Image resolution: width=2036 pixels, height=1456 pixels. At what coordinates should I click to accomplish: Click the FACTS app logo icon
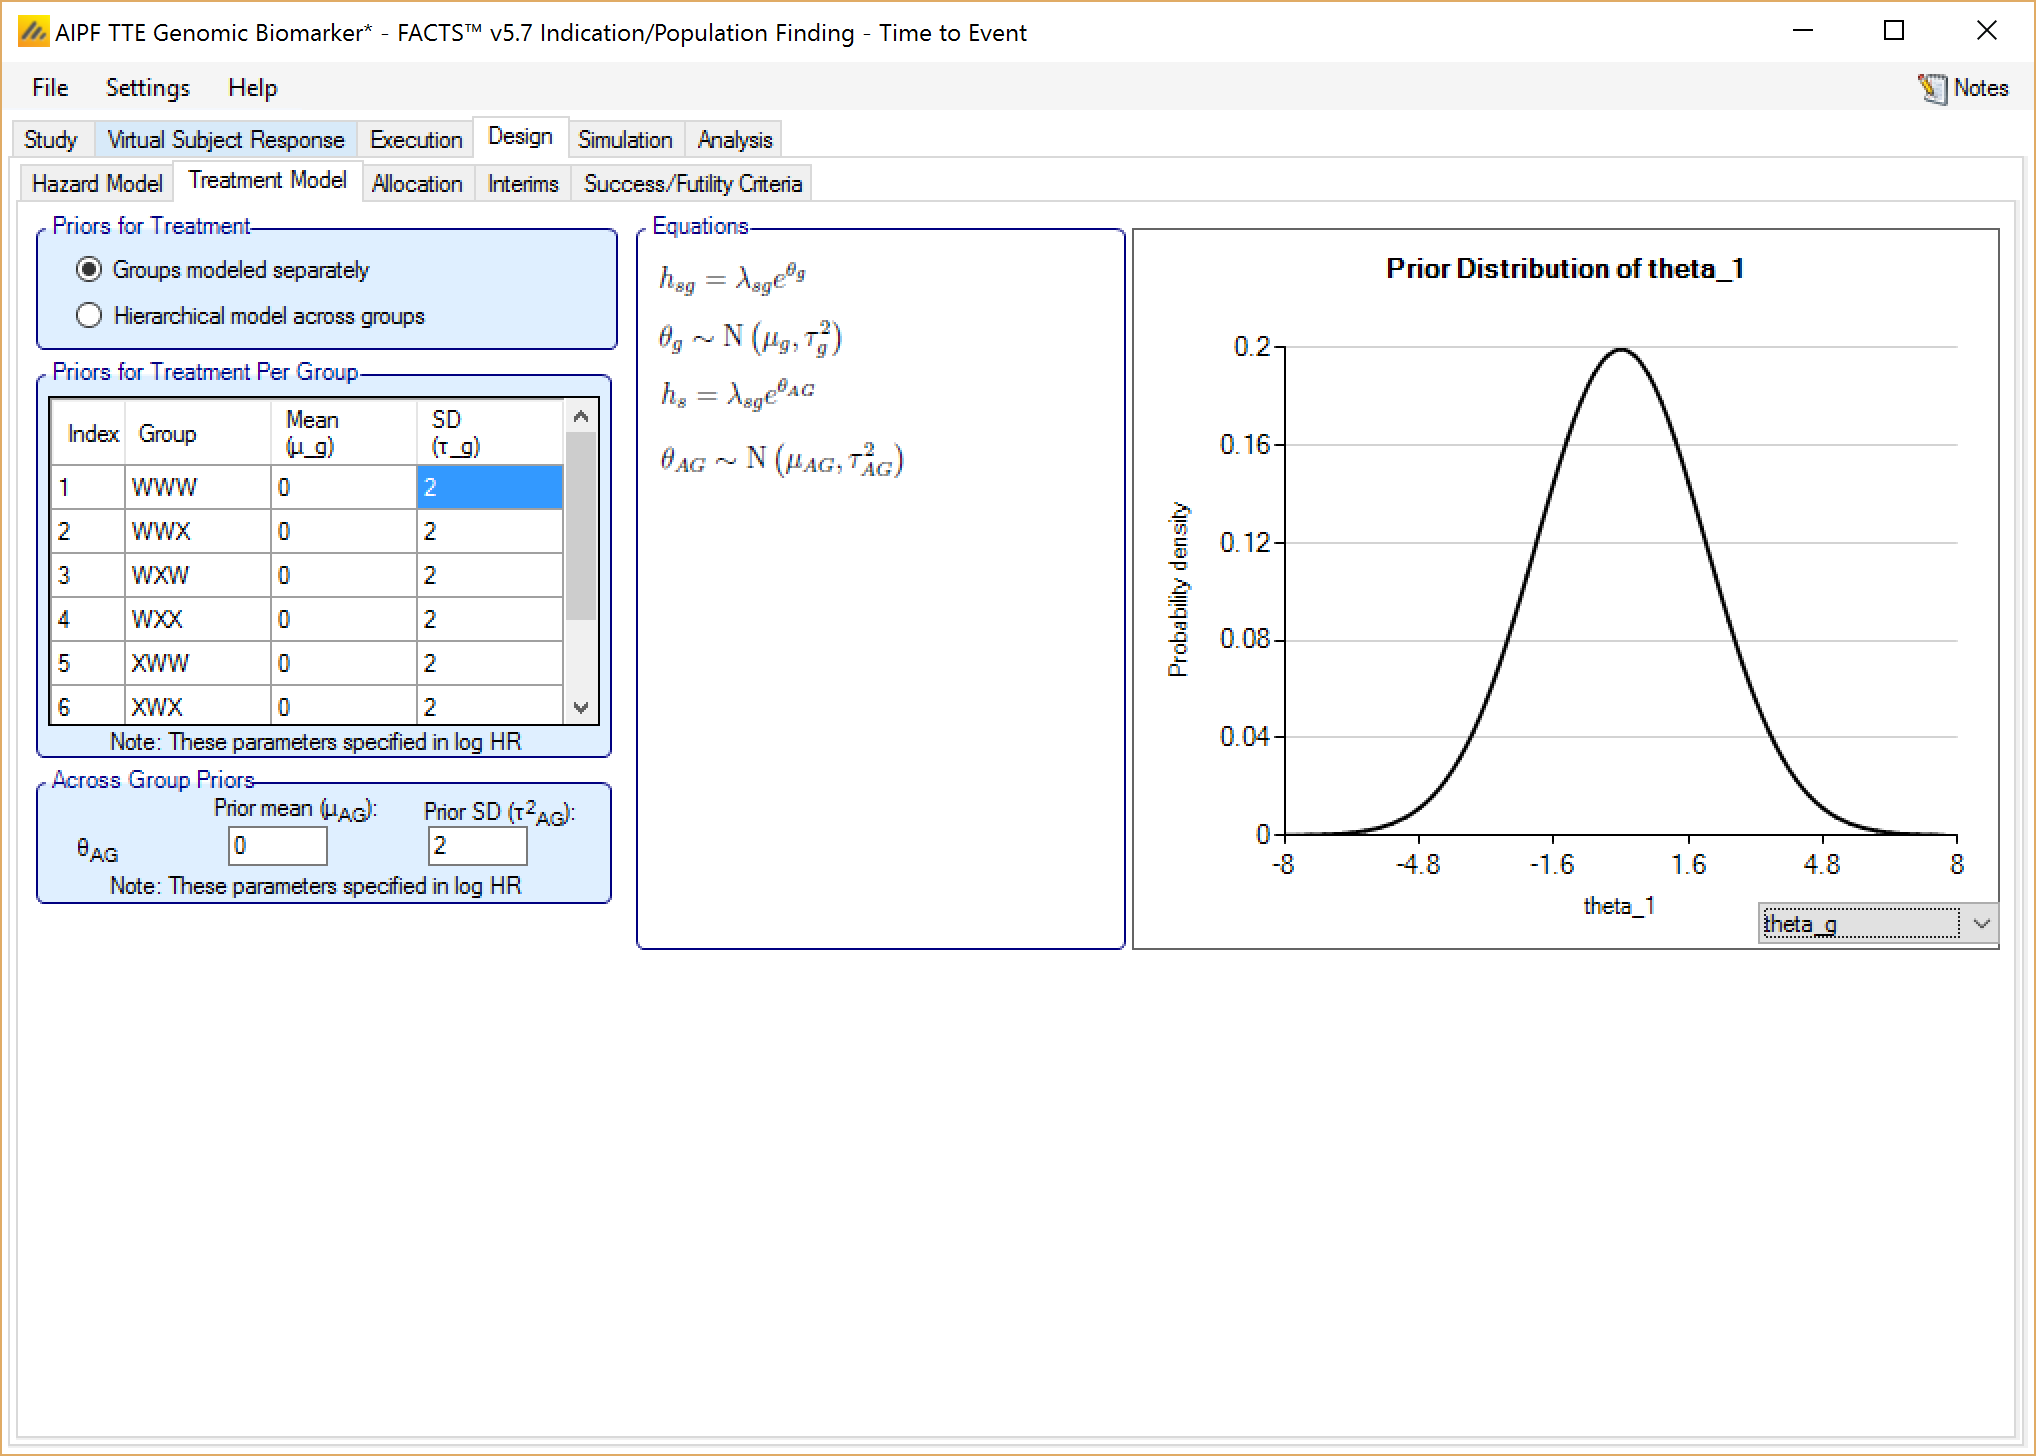[x=32, y=32]
